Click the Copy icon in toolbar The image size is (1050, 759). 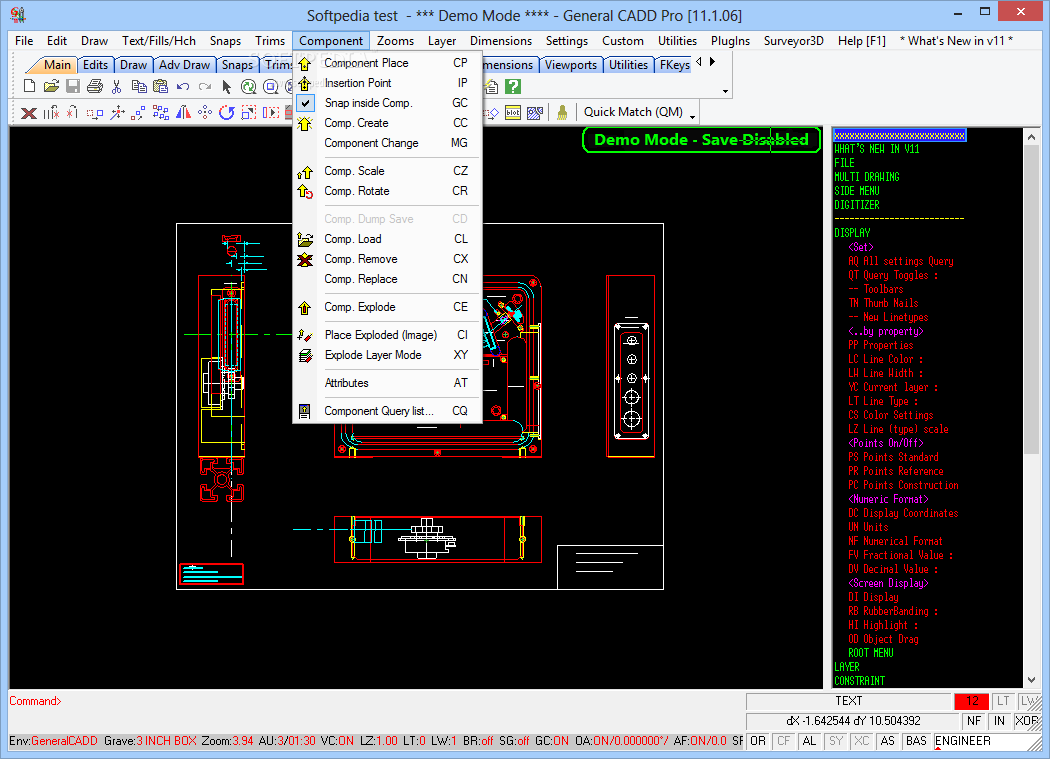(x=139, y=86)
